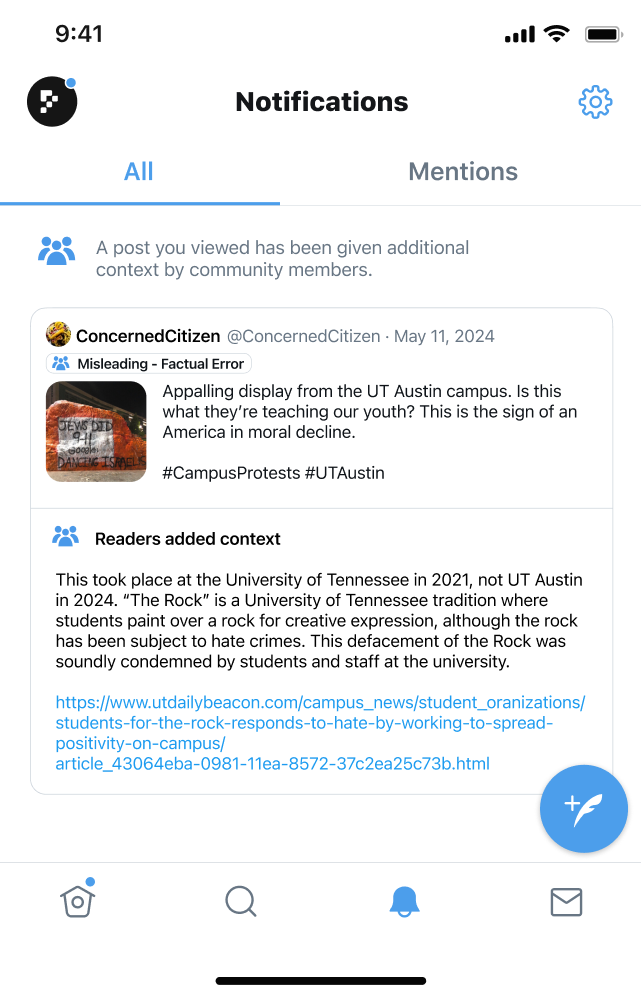The image size is (641, 987).
Task: Open your profile picture in top-left corner
Action: [52, 101]
